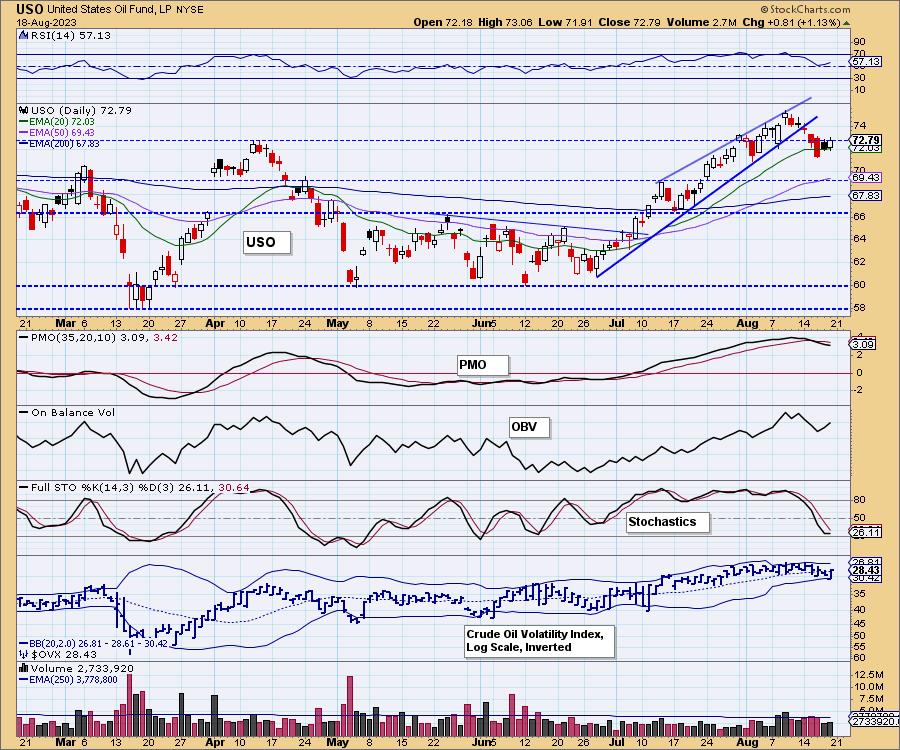Viewport: 900px width, 750px height.
Task: Click the 69.43 EMA tag on right axis
Action: pos(865,177)
